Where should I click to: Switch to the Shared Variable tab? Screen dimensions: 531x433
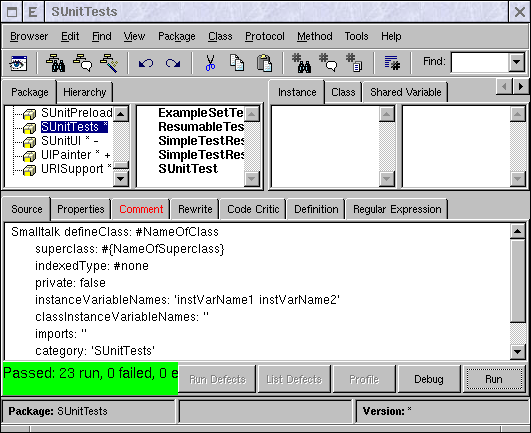pyautogui.click(x=405, y=92)
